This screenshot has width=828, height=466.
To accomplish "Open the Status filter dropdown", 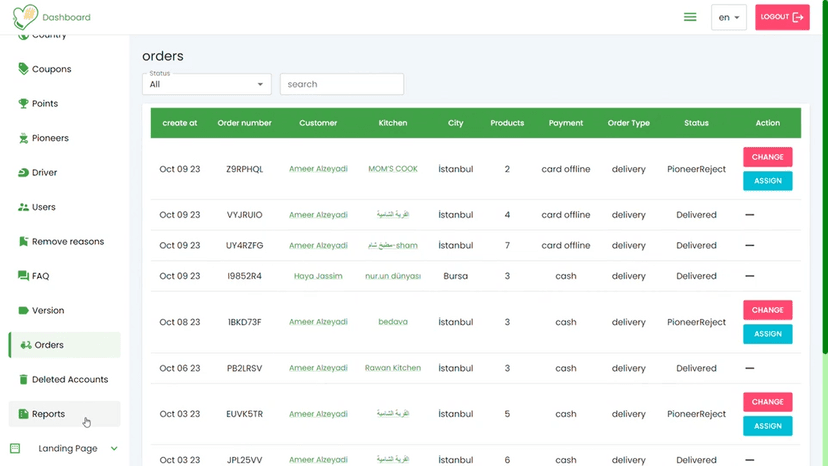I will [x=207, y=85].
